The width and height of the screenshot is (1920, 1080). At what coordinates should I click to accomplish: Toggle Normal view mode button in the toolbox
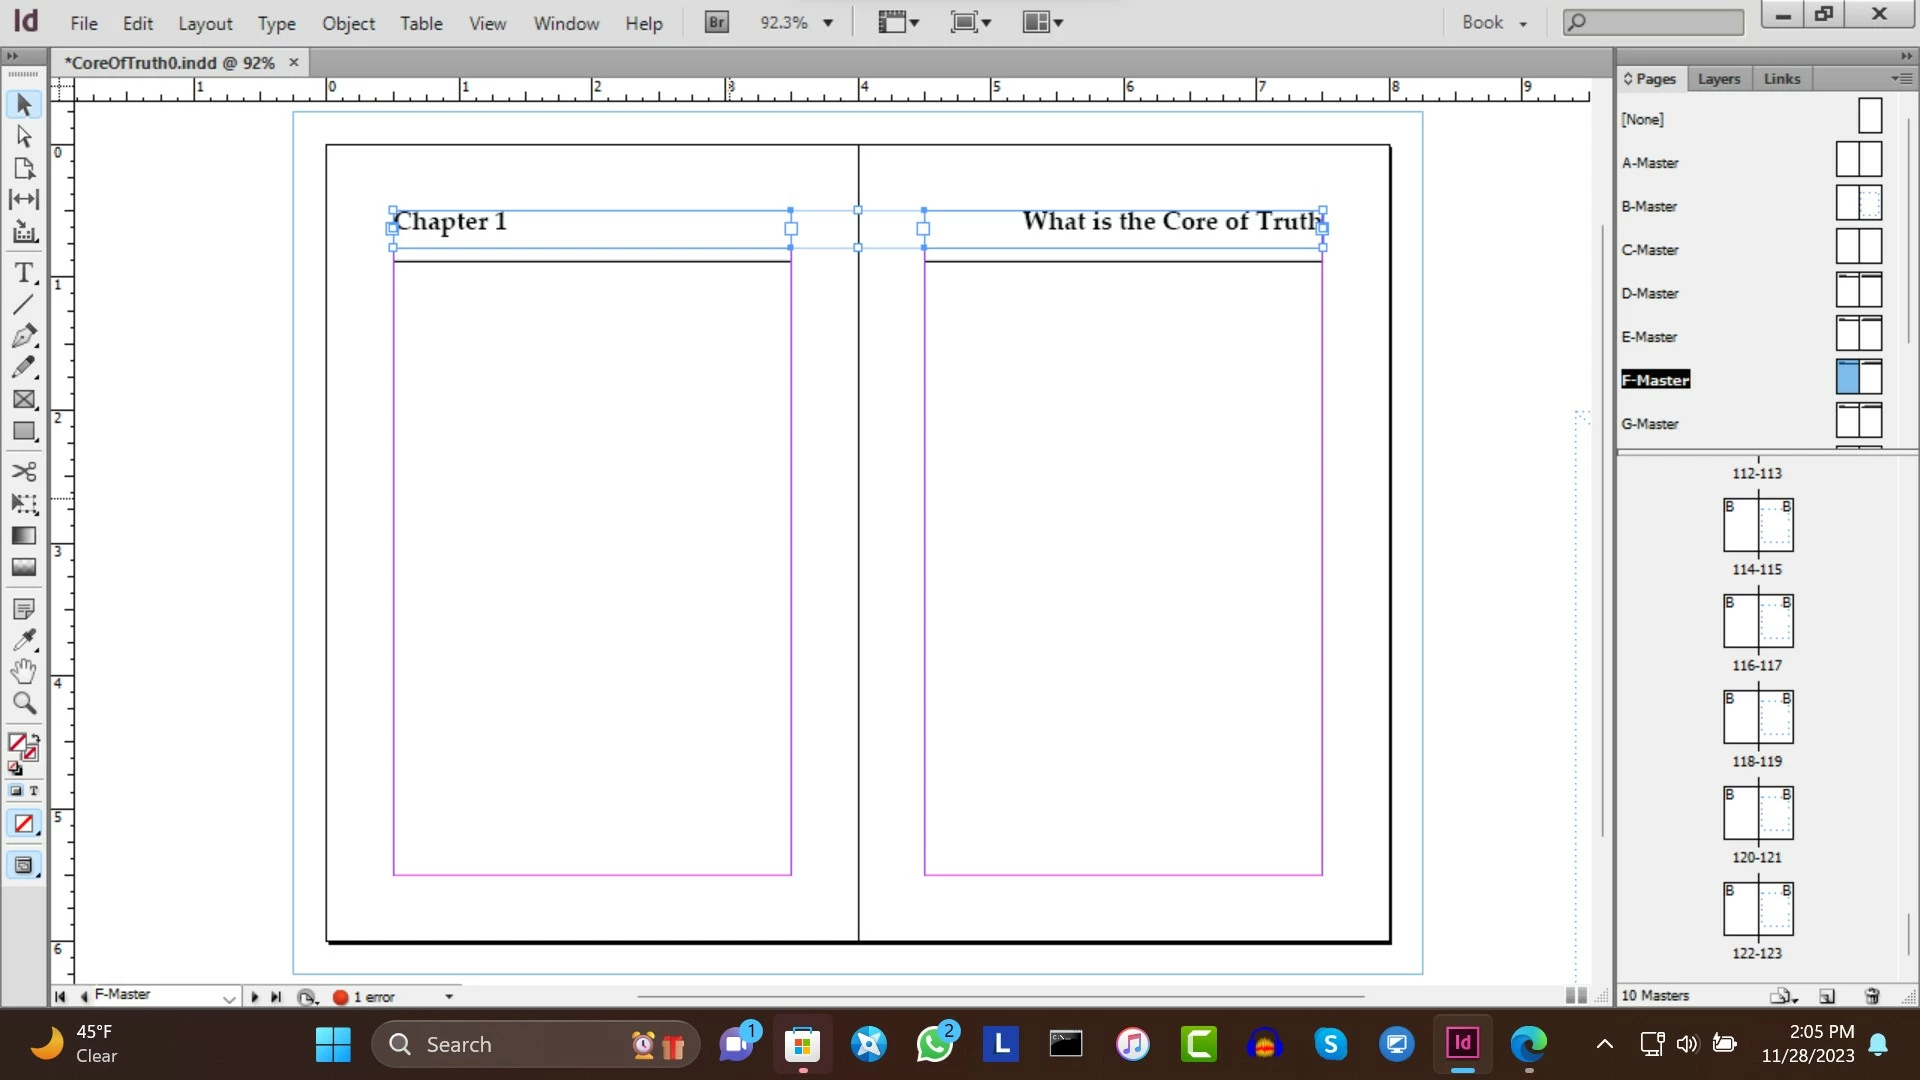coord(23,866)
